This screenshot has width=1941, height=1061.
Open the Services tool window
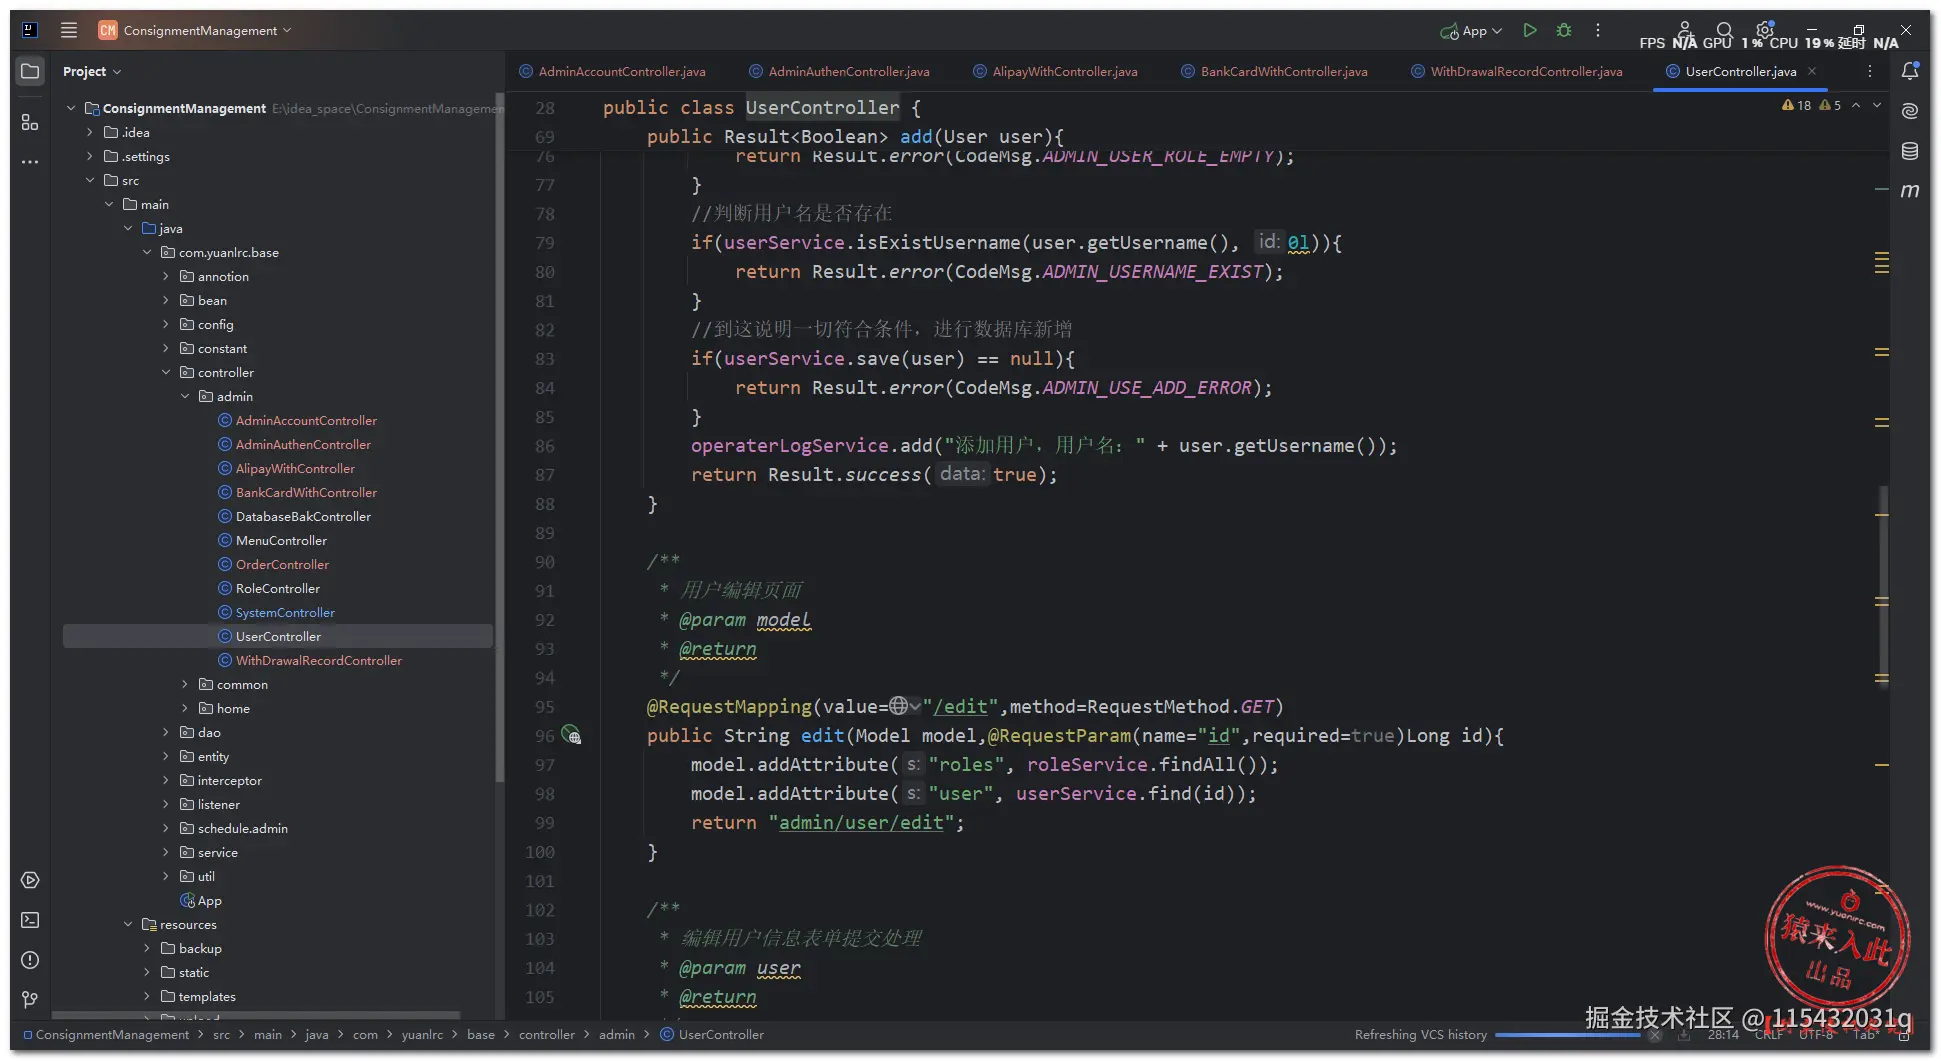[x=30, y=880]
